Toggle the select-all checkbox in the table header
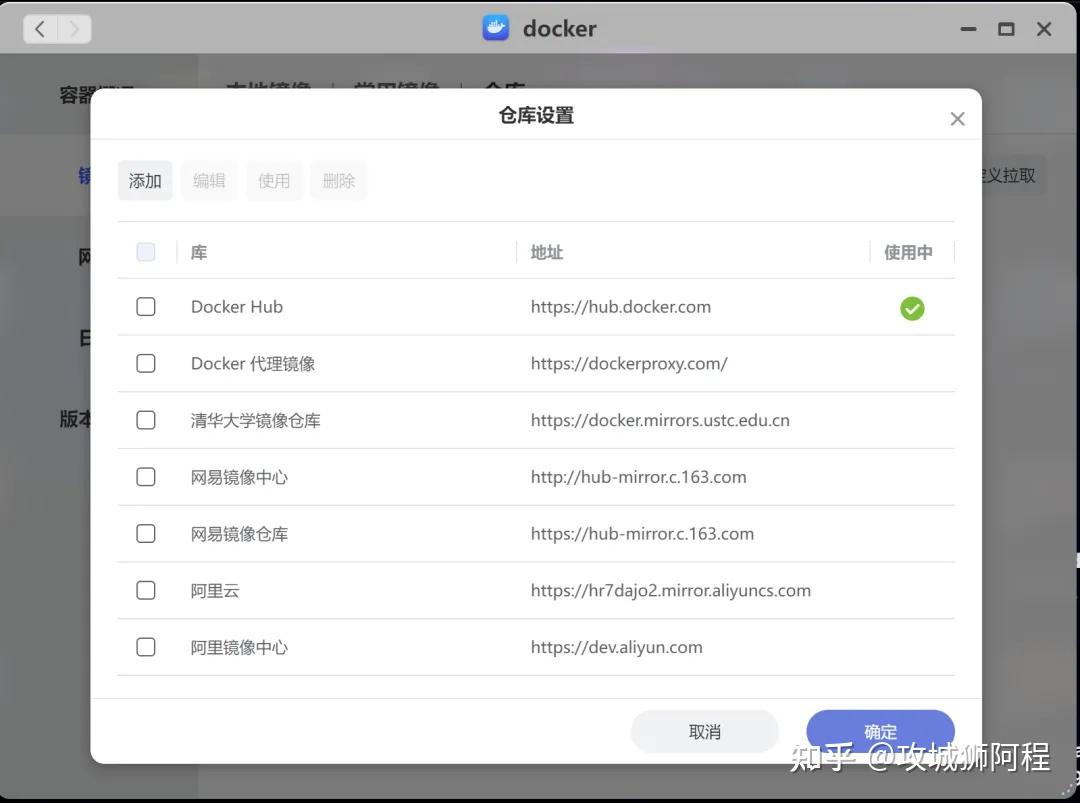 [x=146, y=252]
